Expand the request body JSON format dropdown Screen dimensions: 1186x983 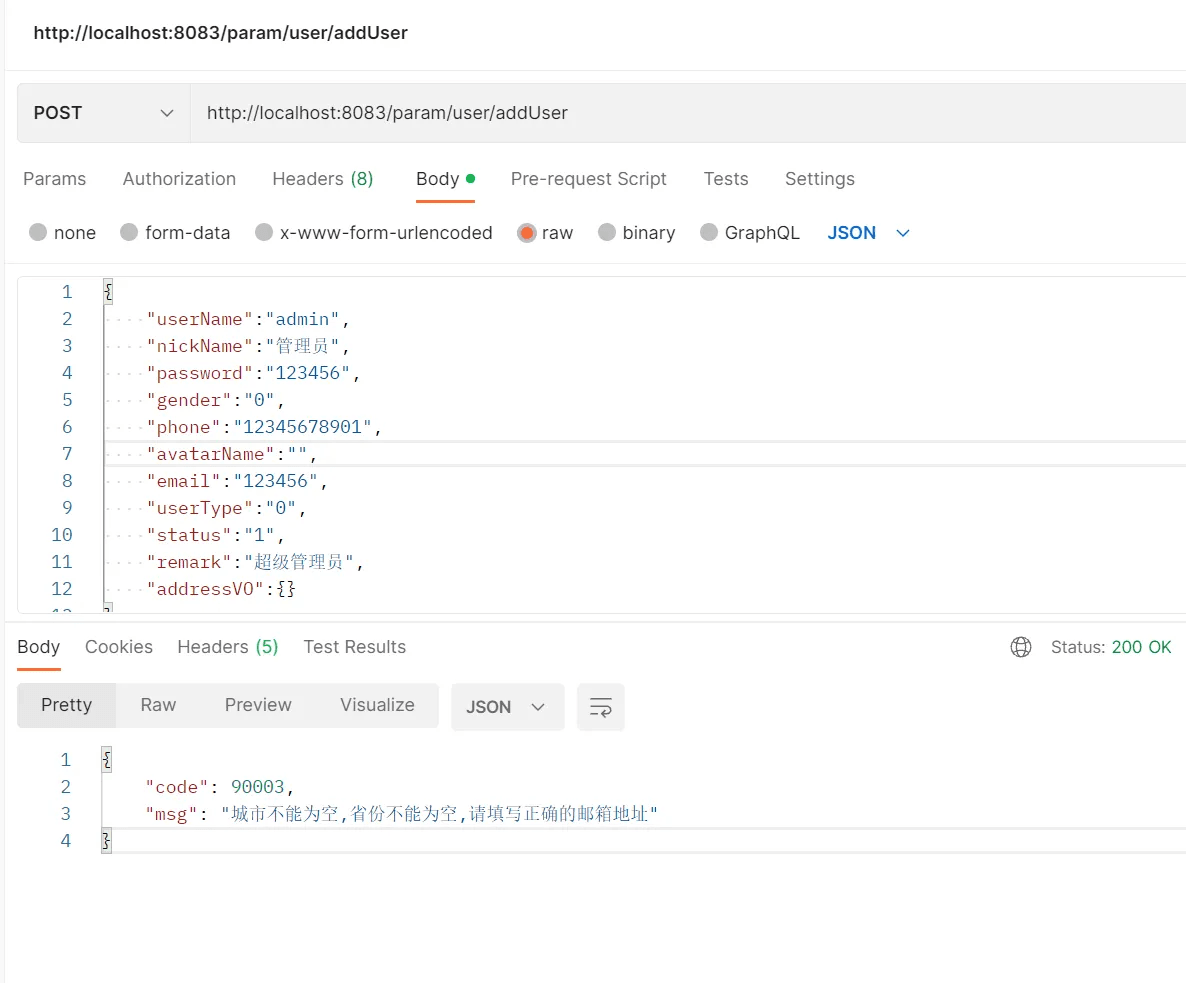[868, 233]
